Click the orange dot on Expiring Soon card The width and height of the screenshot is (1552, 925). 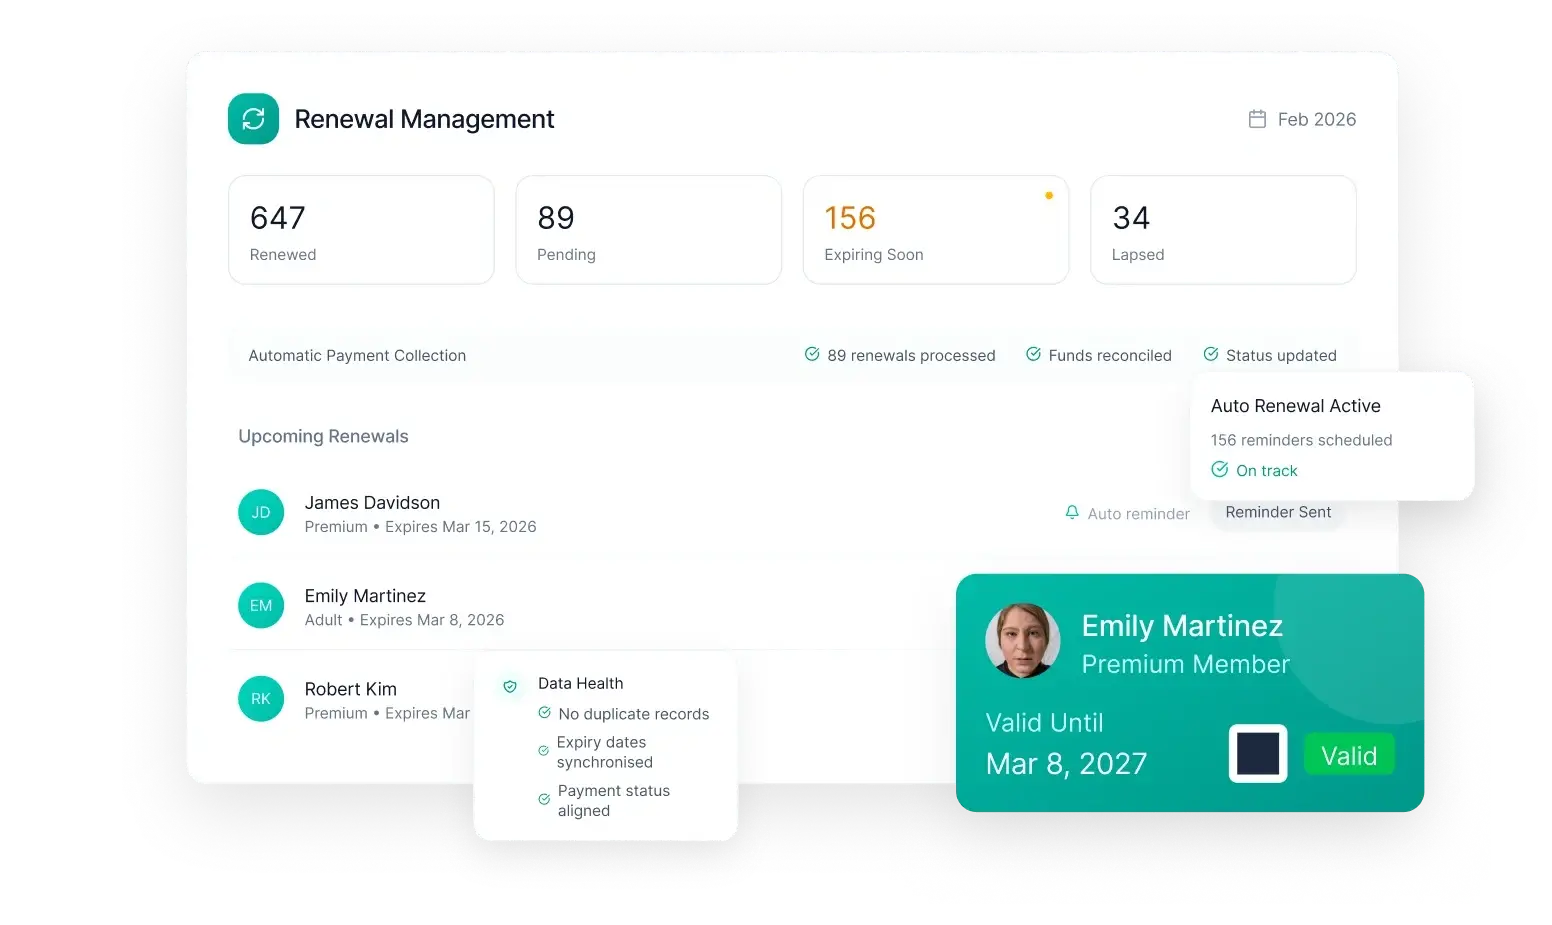[1049, 196]
